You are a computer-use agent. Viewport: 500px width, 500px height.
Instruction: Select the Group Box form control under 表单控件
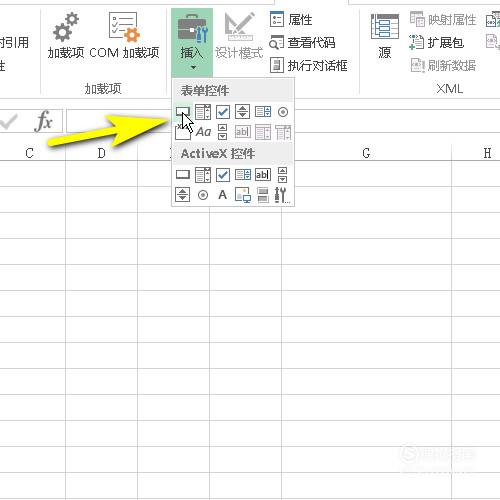tap(183, 132)
